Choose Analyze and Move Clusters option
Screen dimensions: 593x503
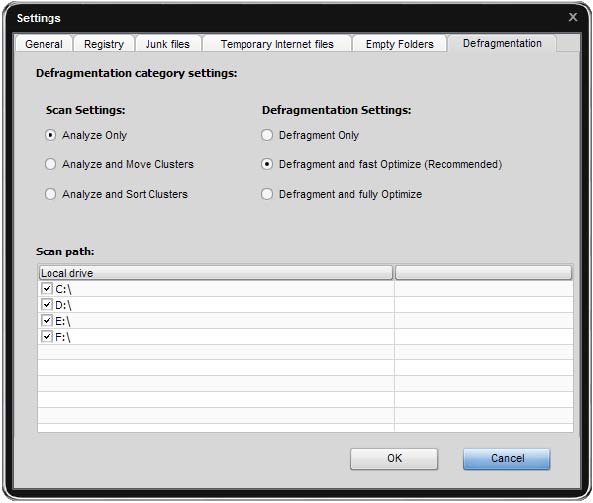click(50, 164)
